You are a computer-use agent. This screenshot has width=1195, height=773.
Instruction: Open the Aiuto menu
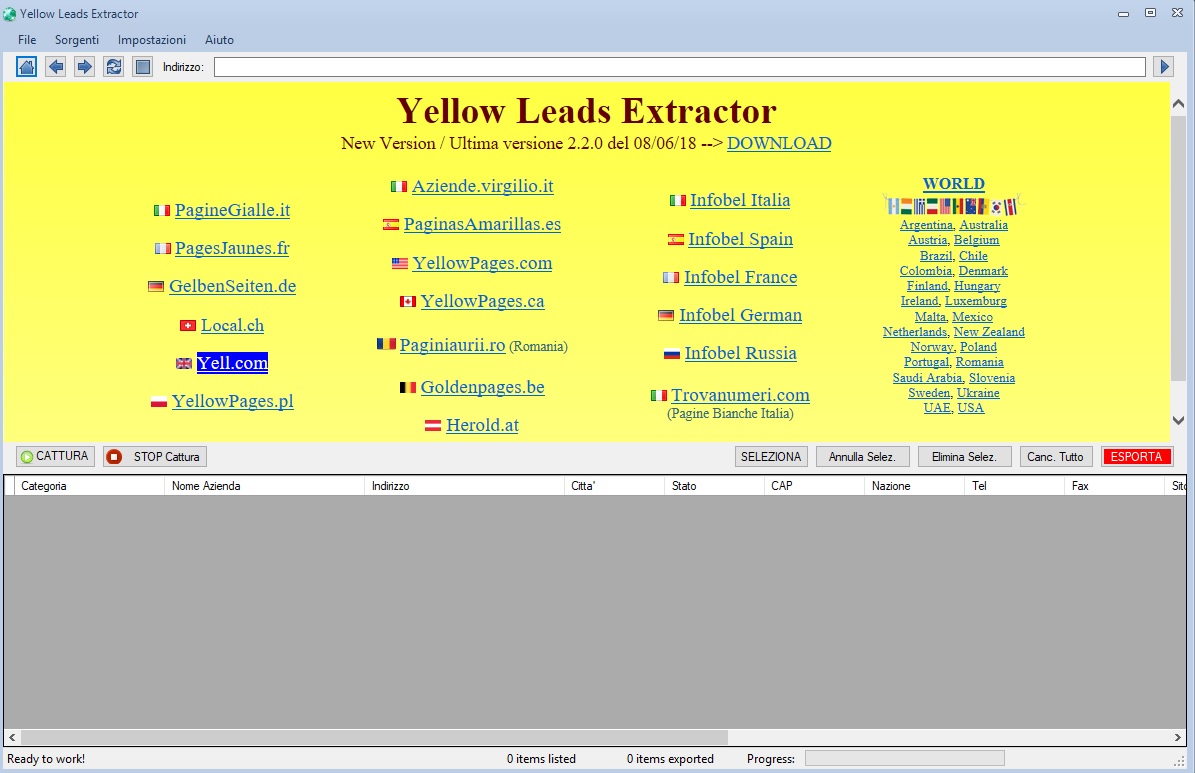(219, 40)
